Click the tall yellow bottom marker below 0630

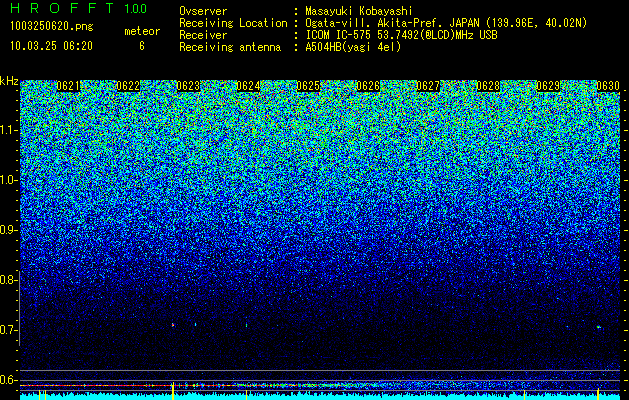point(598,393)
